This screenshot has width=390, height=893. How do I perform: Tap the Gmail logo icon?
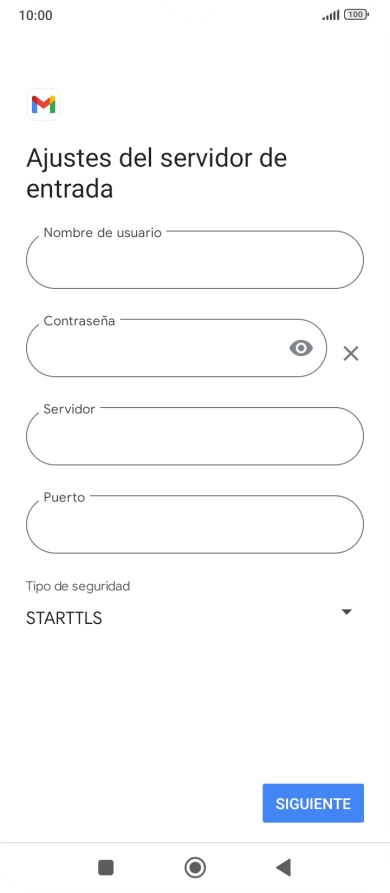tap(43, 104)
